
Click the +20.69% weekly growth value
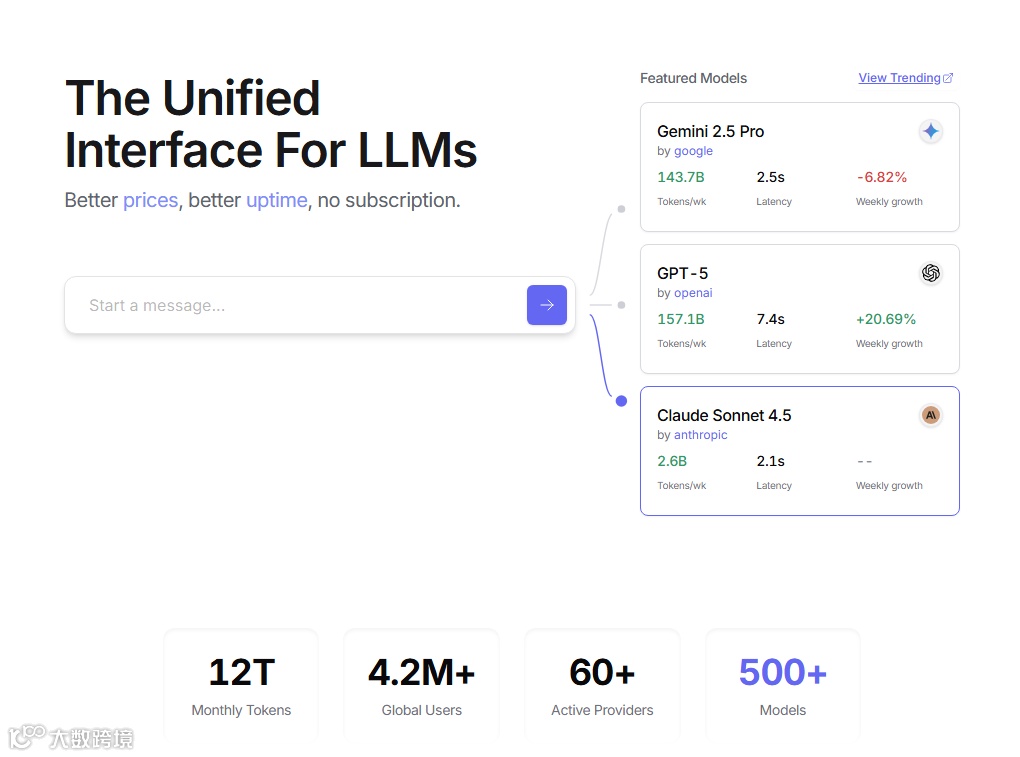[885, 319]
